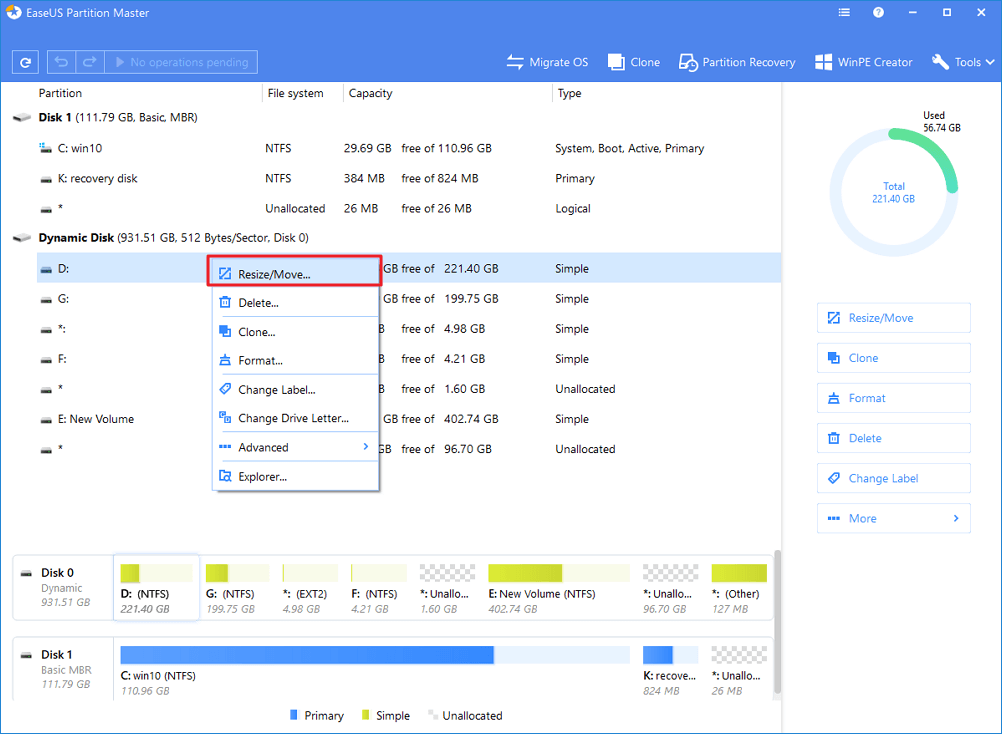Choose Change Drive Letter... from the context menu
1002x734 pixels.
[x=295, y=418]
